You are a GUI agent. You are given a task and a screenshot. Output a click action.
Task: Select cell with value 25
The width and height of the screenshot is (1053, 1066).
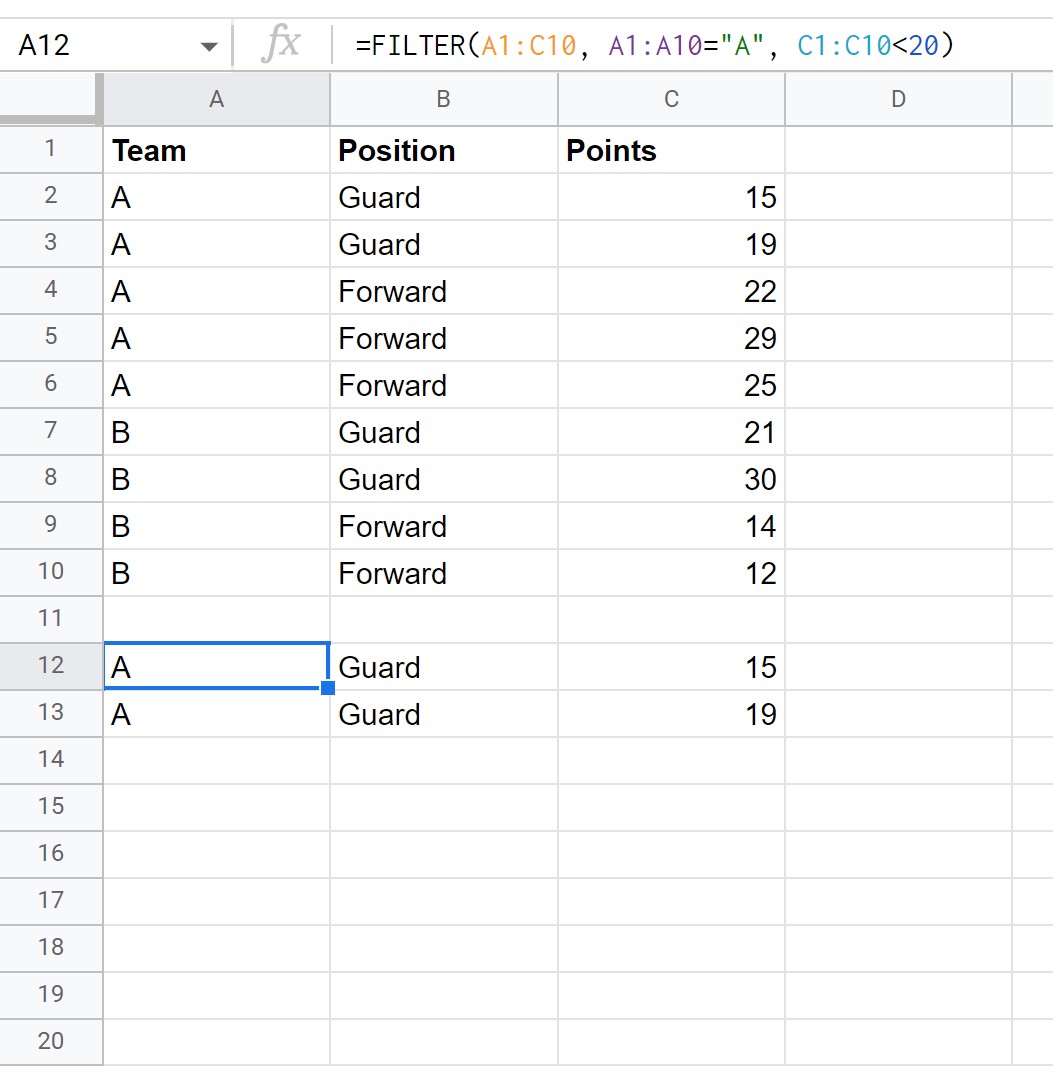click(671, 385)
